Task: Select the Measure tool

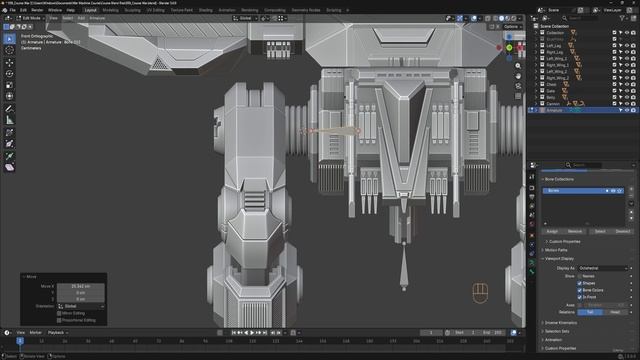Action: [9, 120]
